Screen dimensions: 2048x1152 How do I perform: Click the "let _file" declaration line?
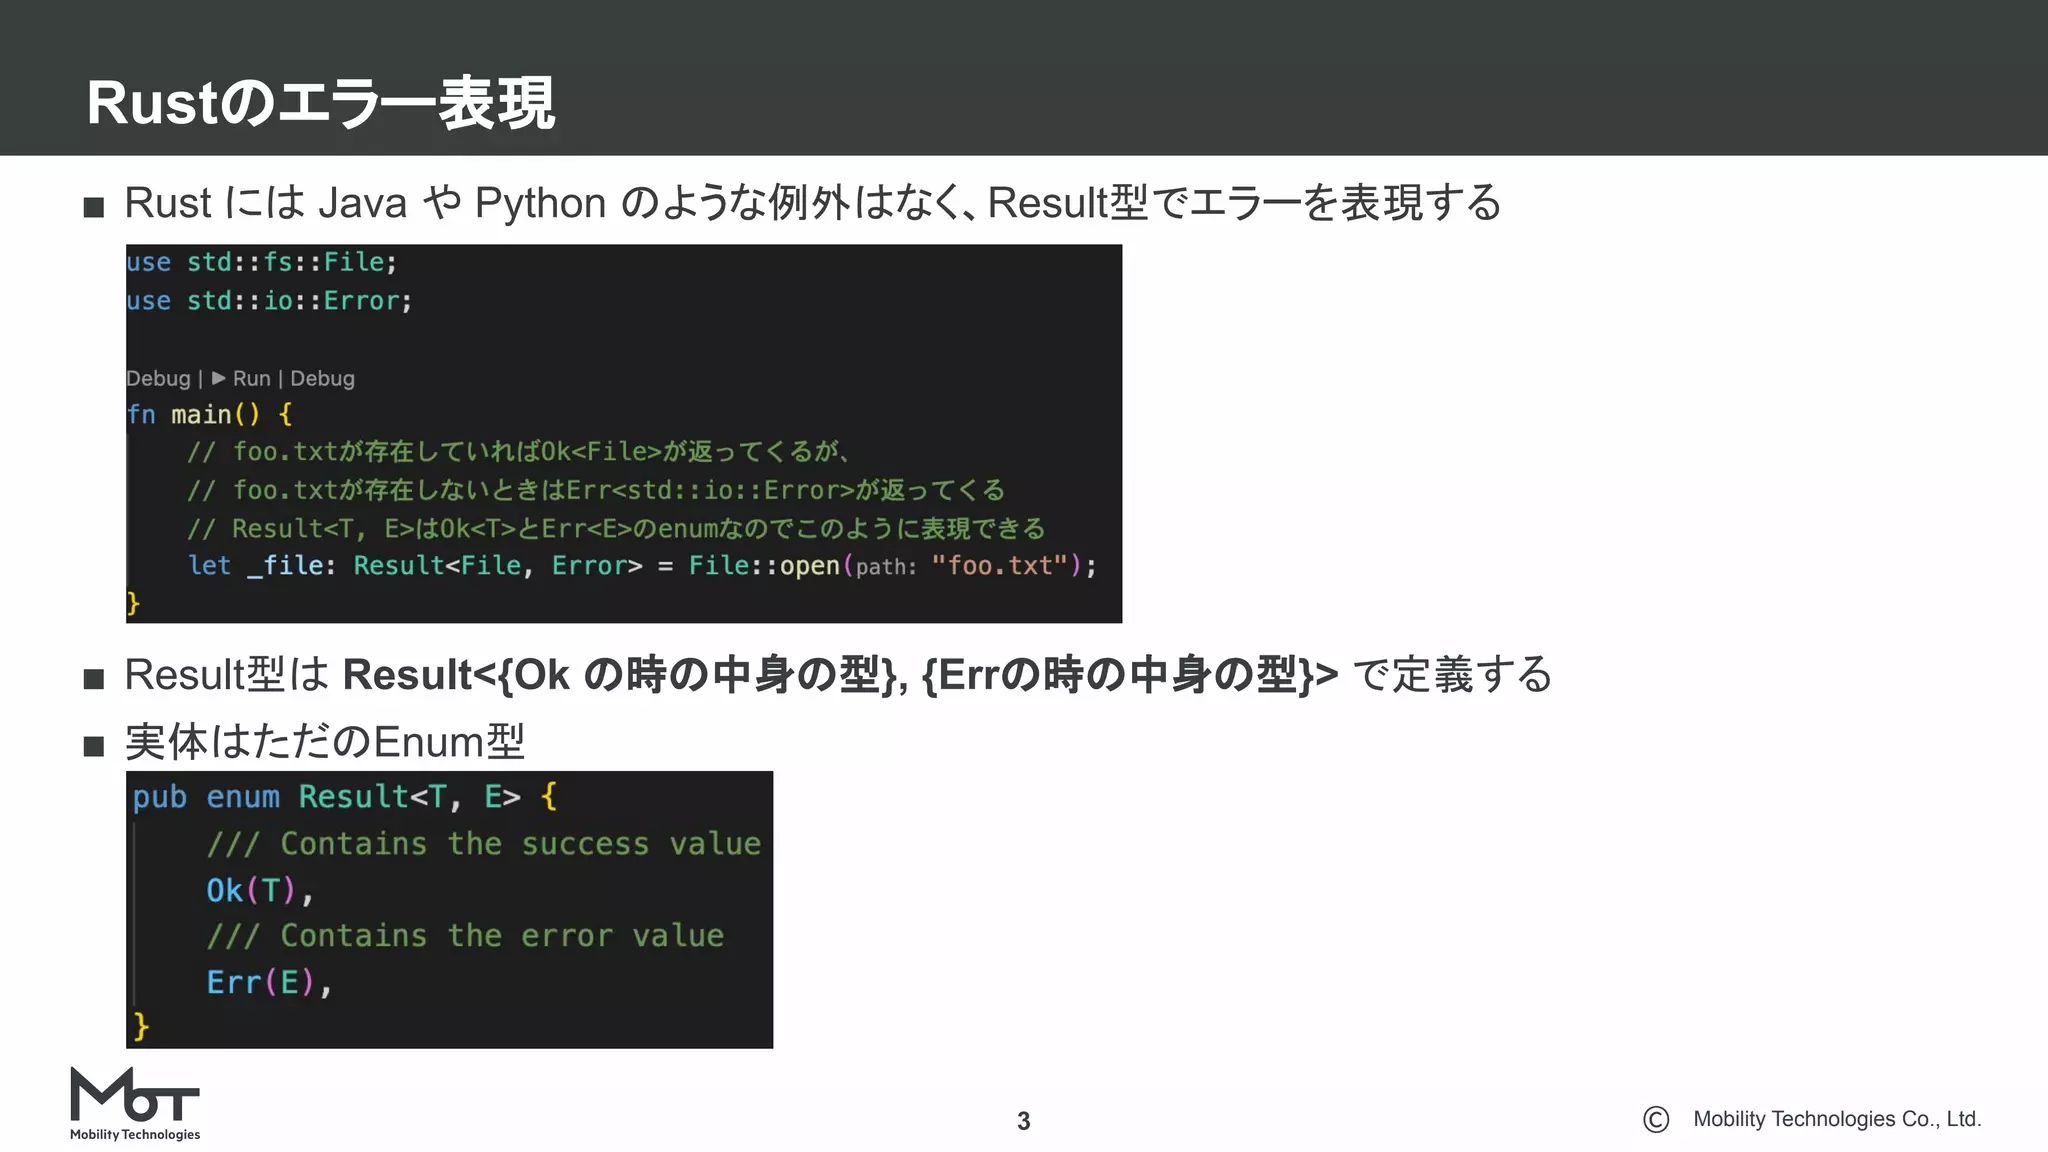(642, 566)
